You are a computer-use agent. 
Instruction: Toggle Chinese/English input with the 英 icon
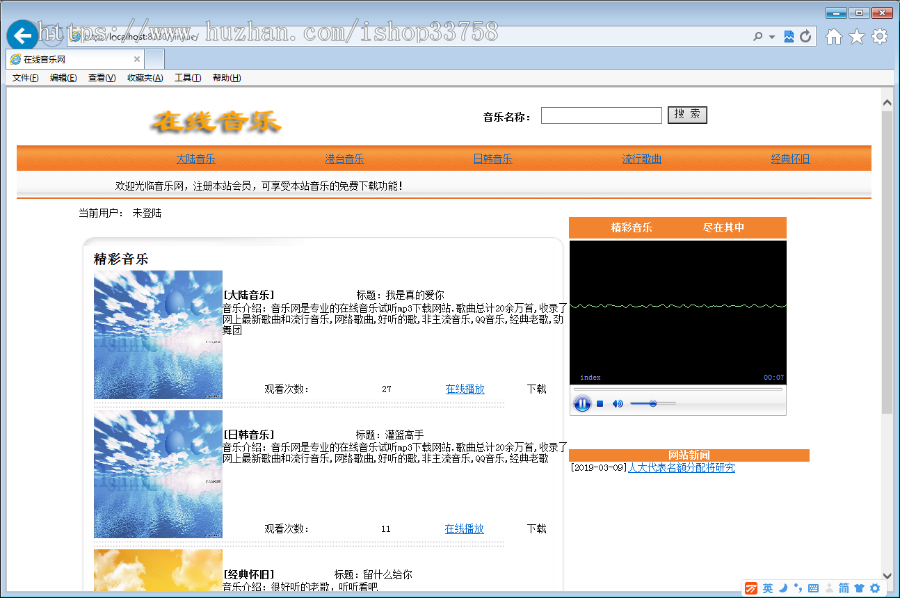click(769, 588)
